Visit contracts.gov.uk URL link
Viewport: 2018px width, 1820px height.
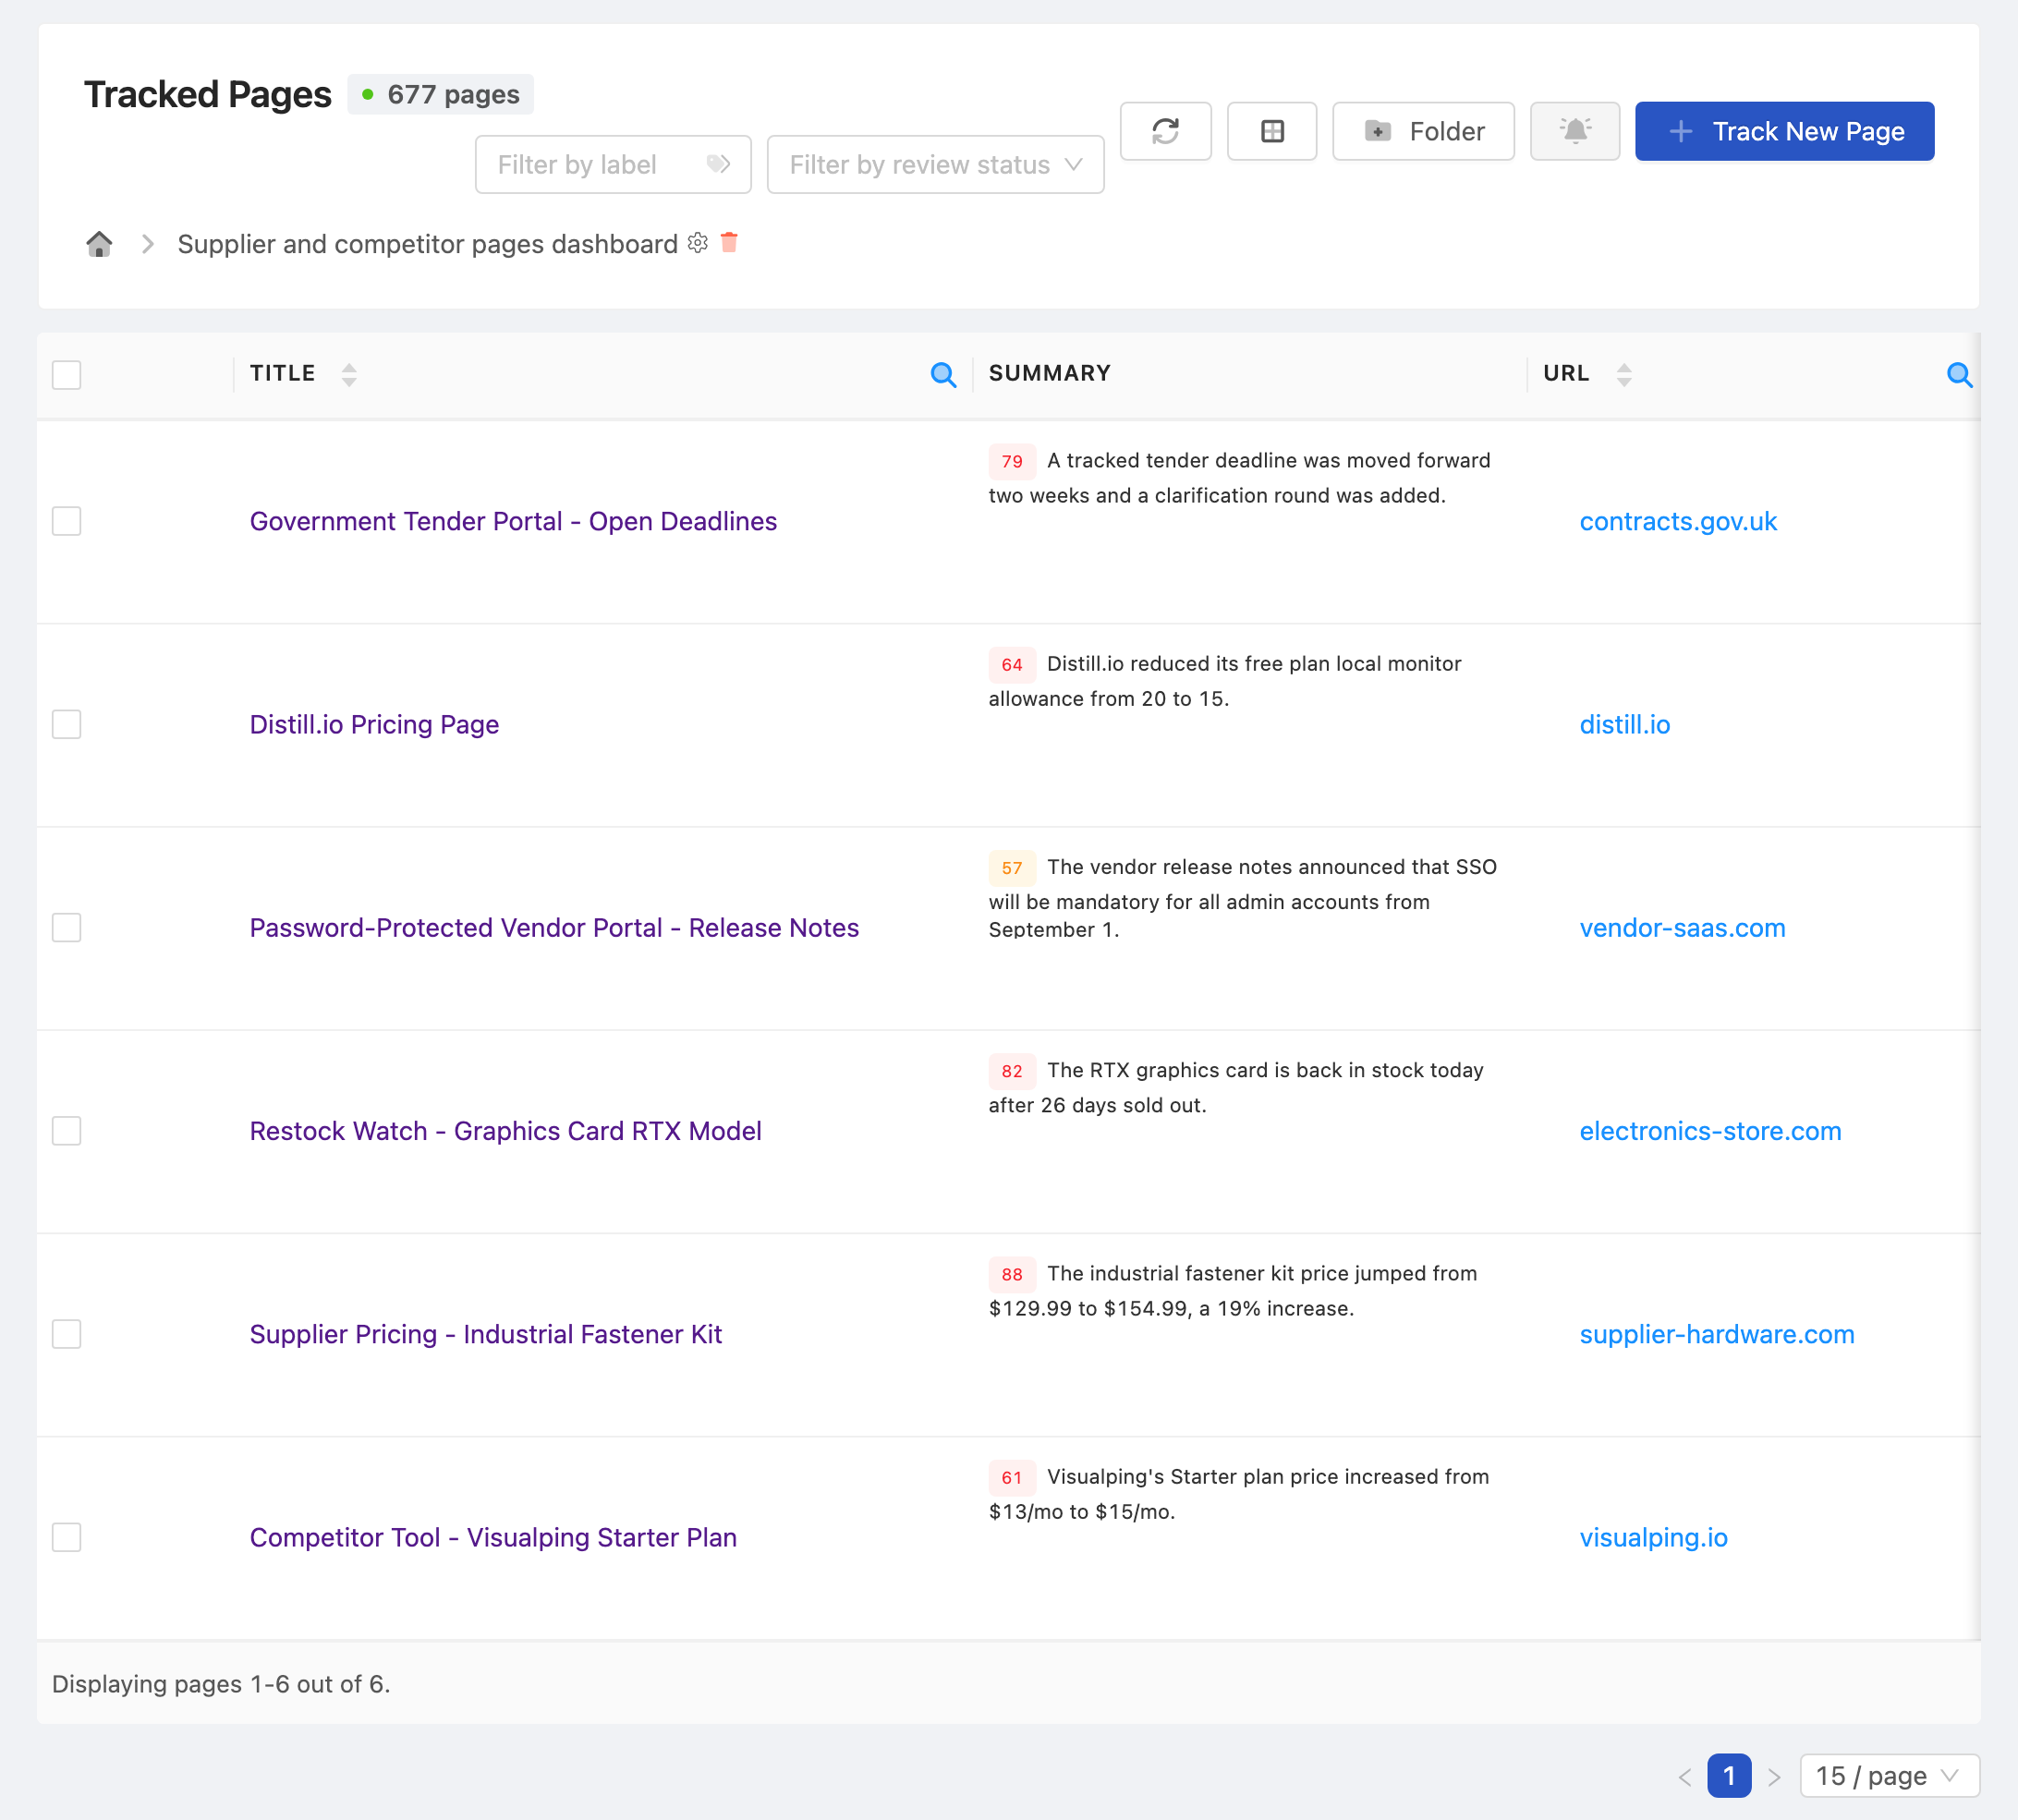click(1677, 521)
